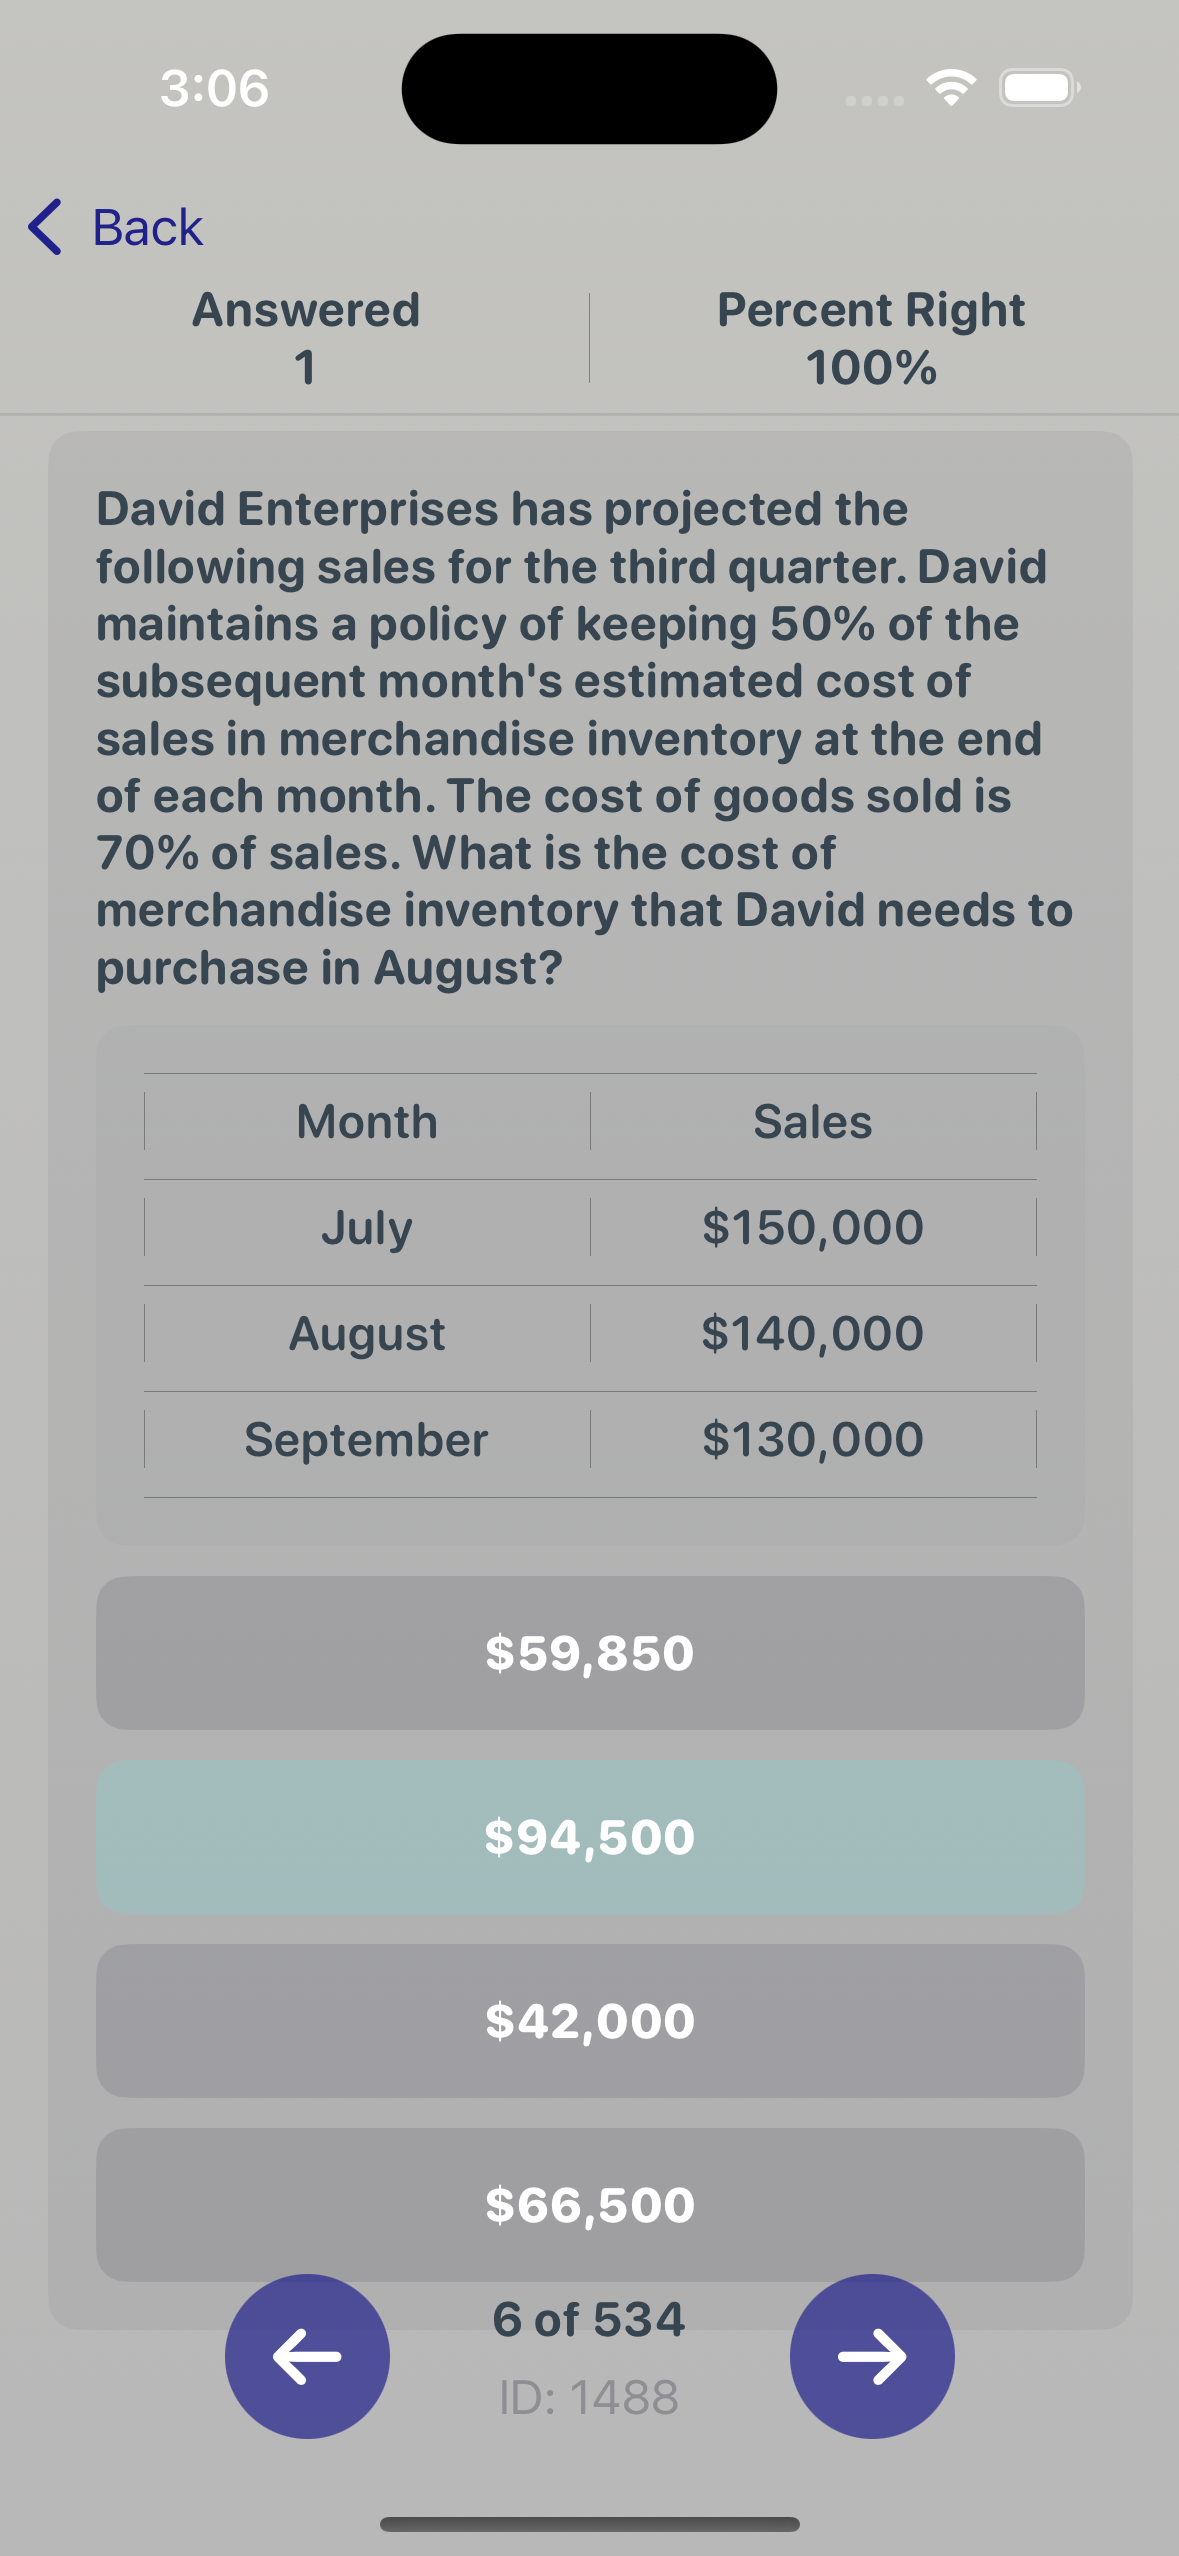Tap the battery status icon
Image resolution: width=1179 pixels, height=2556 pixels.
tap(1040, 88)
